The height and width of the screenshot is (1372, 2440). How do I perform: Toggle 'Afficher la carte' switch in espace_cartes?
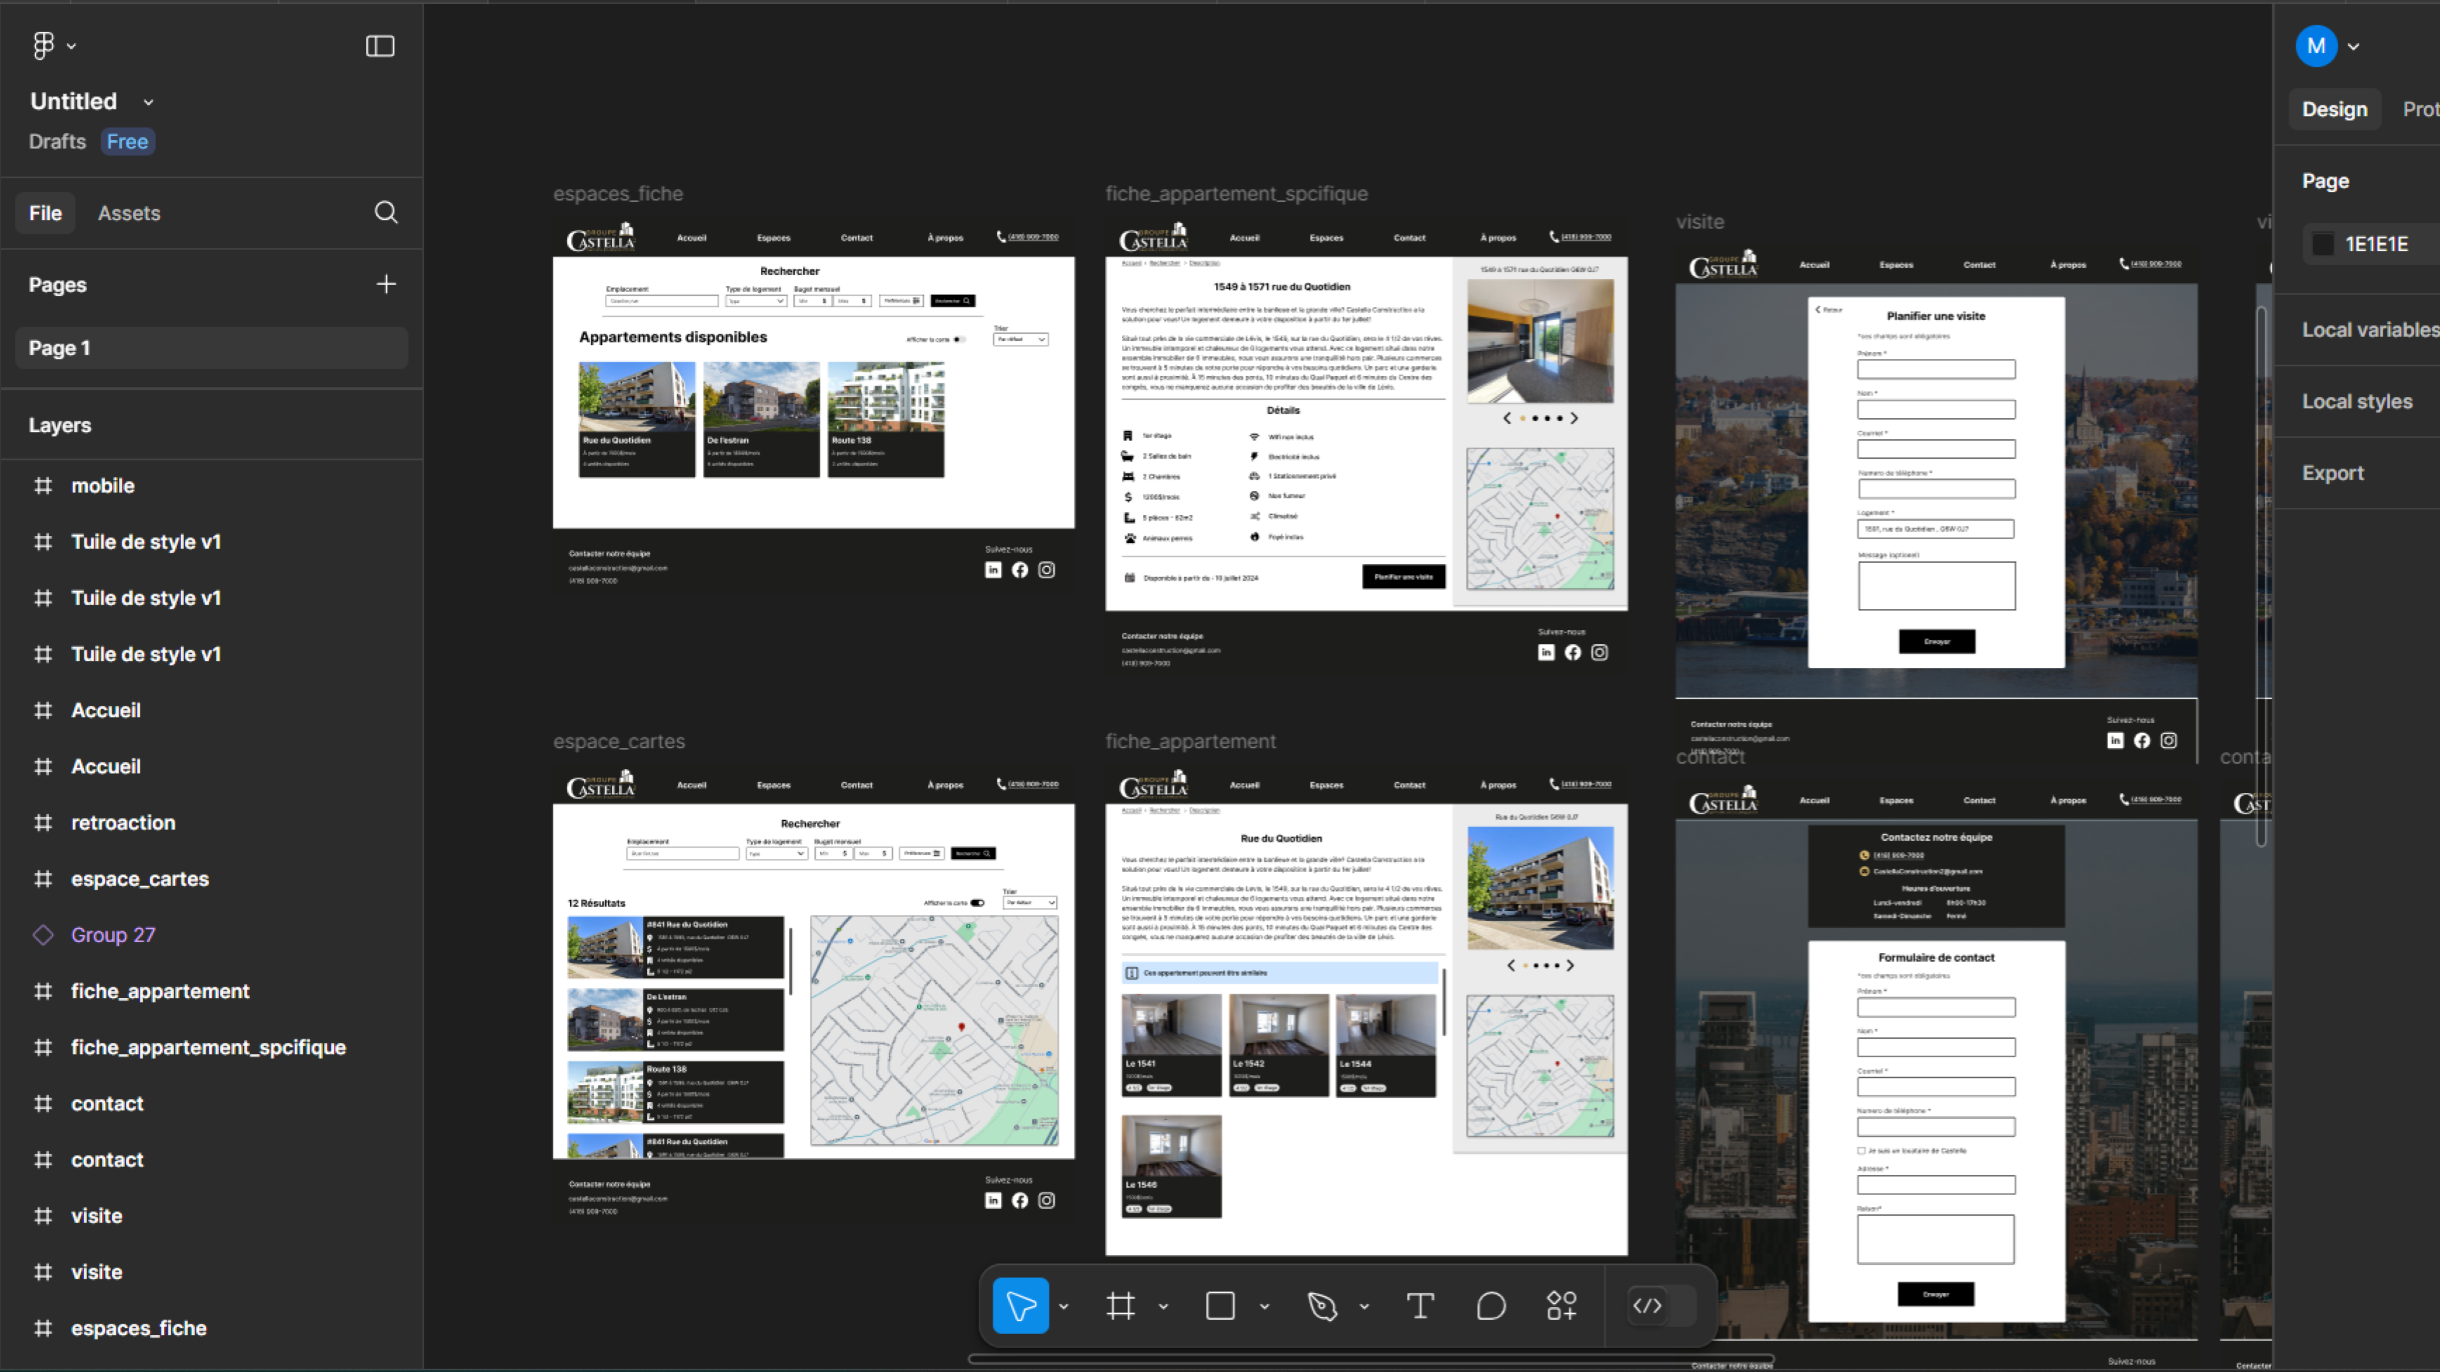[978, 903]
